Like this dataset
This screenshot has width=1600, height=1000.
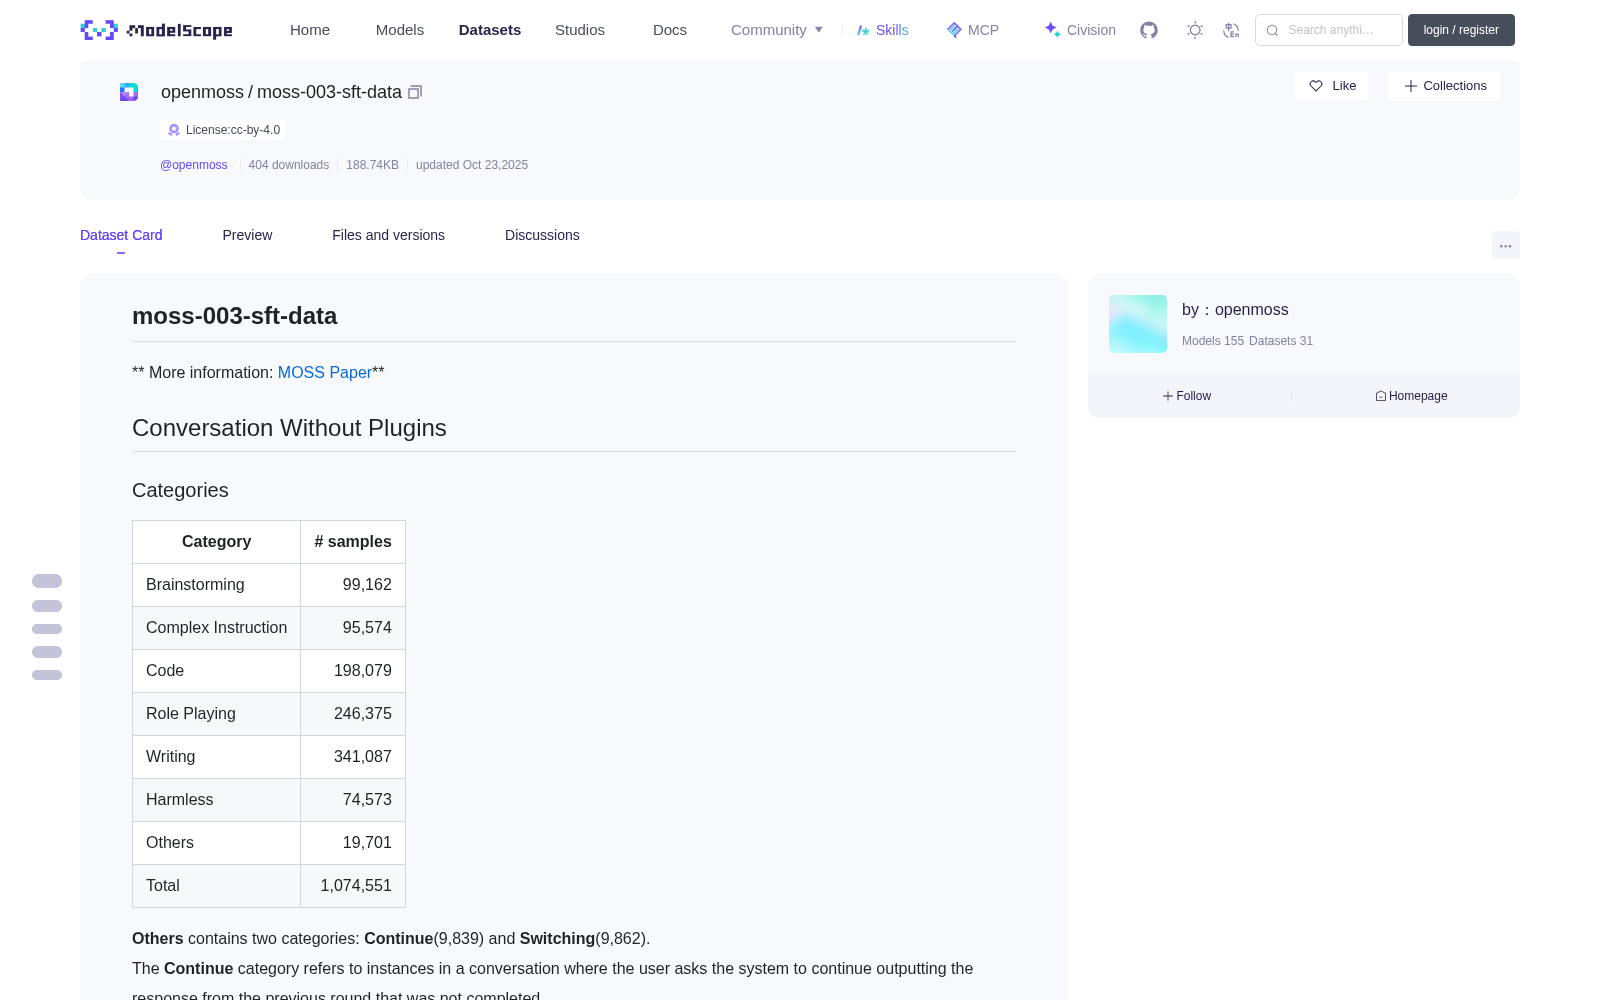(x=1331, y=86)
